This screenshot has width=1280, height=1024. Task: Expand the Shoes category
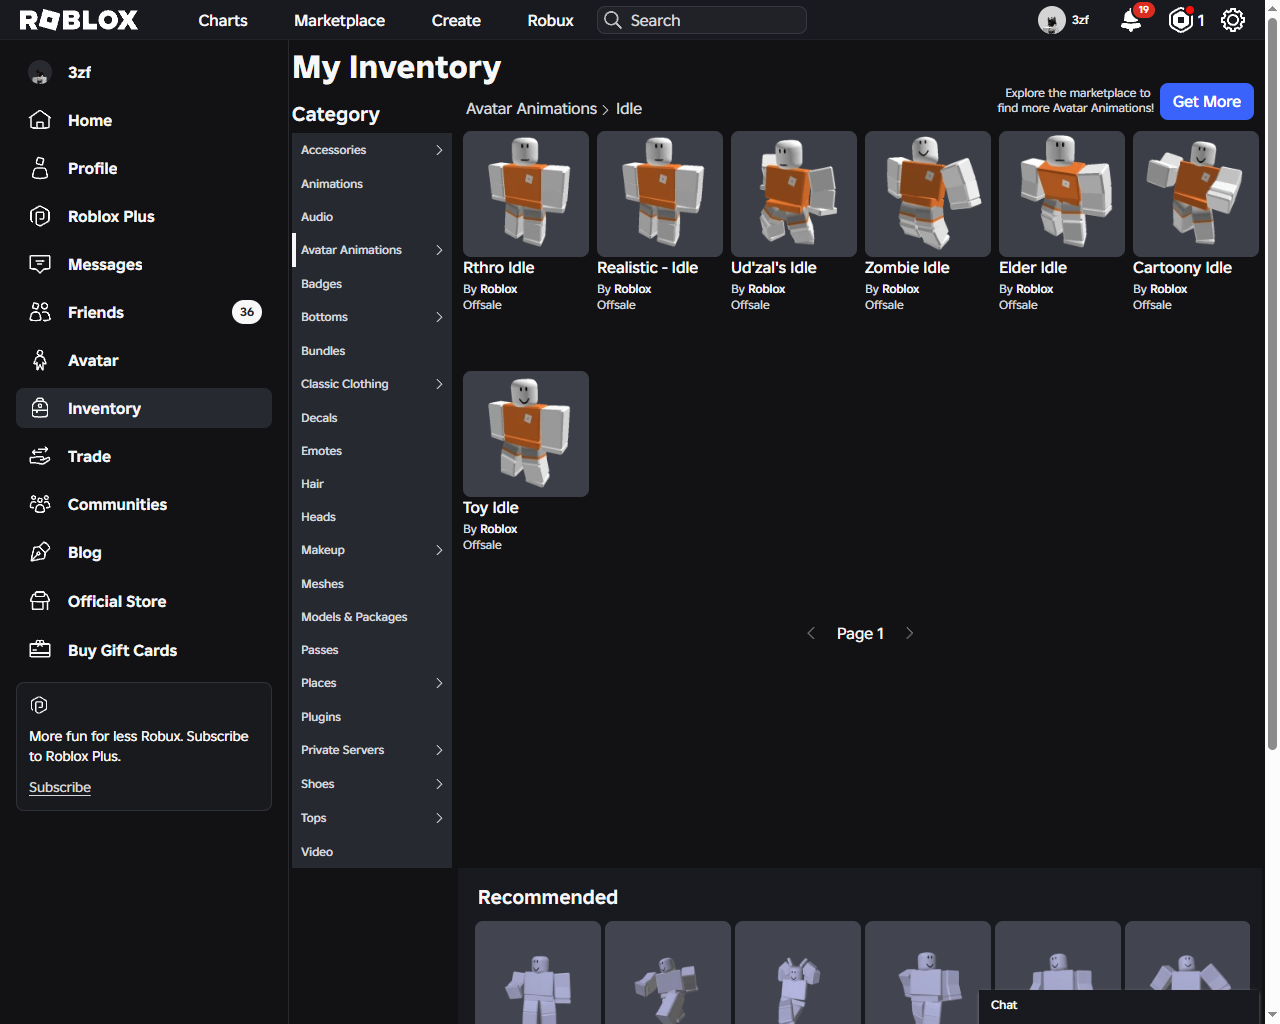click(x=439, y=784)
